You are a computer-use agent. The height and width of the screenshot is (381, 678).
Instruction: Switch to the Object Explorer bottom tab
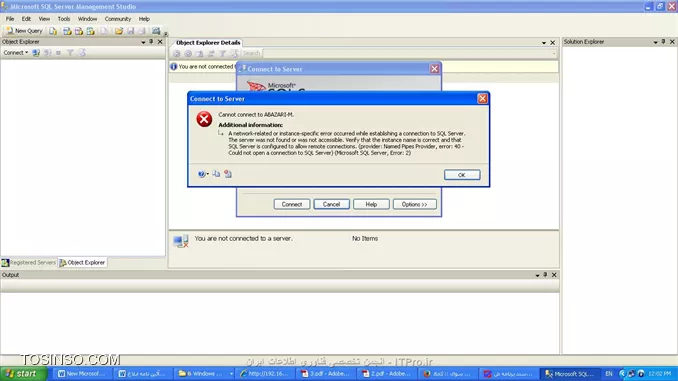click(82, 263)
